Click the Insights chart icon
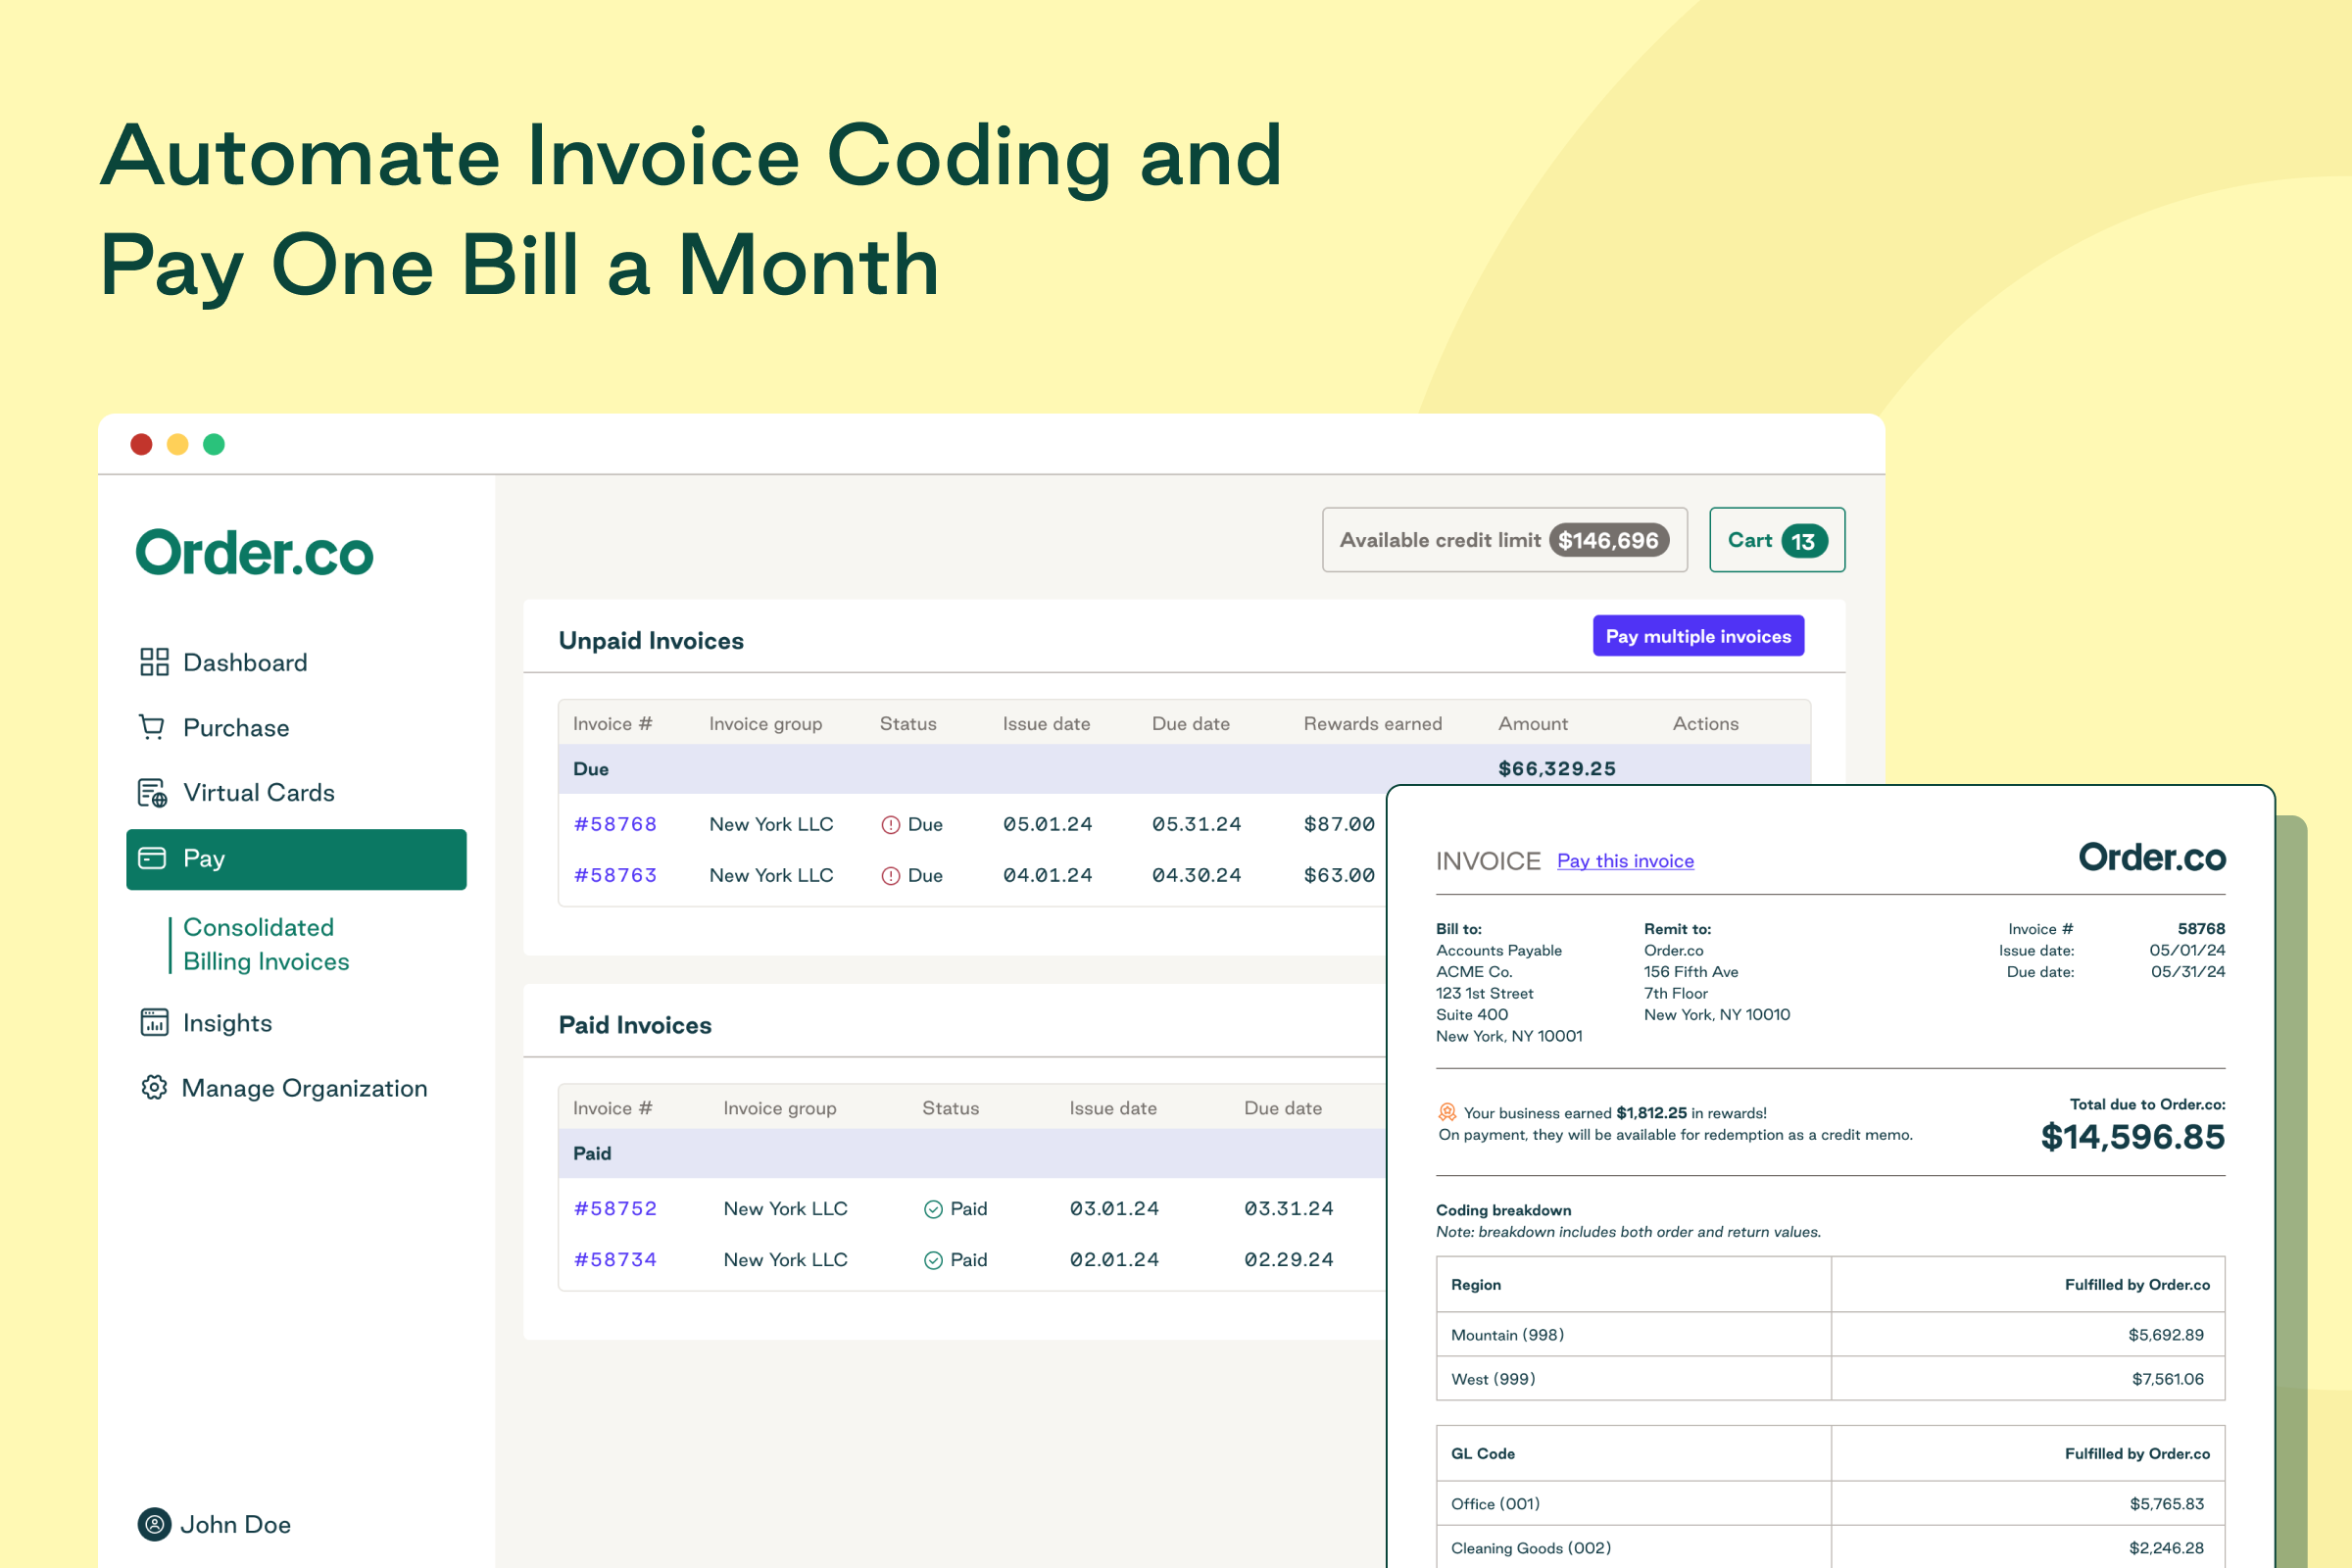Viewport: 2352px width, 1568px height. 154,1022
